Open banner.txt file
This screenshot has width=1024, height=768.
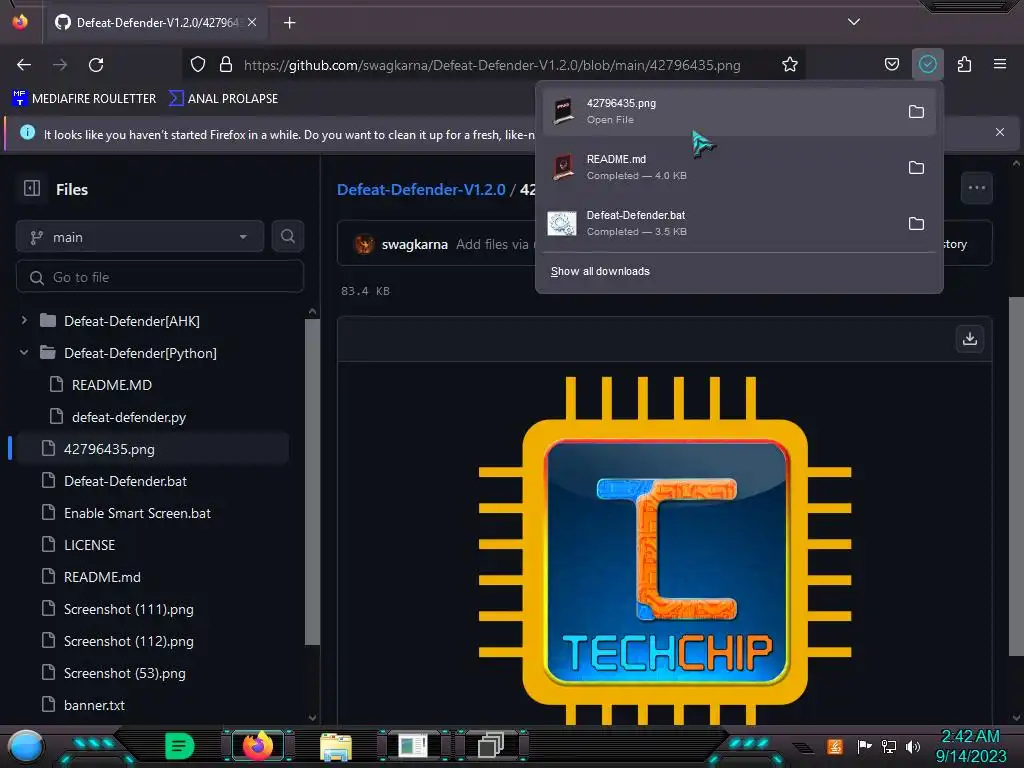pyautogui.click(x=94, y=705)
